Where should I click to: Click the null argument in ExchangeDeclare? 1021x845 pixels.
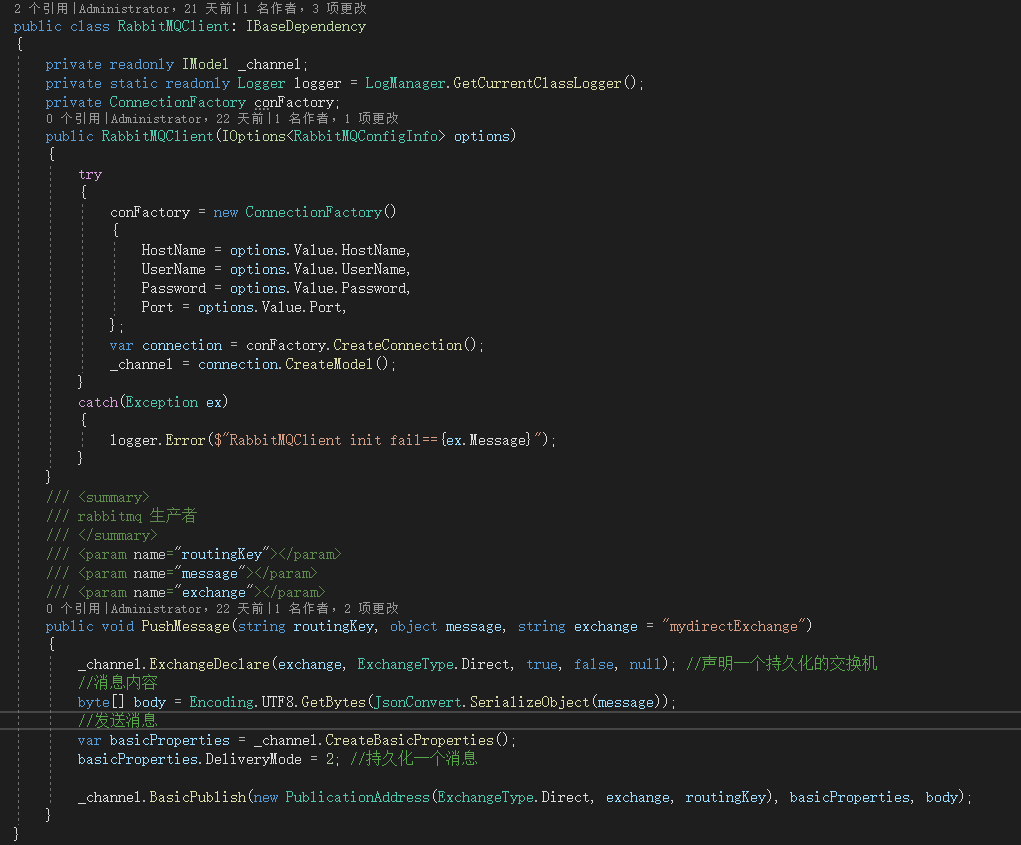pos(645,664)
